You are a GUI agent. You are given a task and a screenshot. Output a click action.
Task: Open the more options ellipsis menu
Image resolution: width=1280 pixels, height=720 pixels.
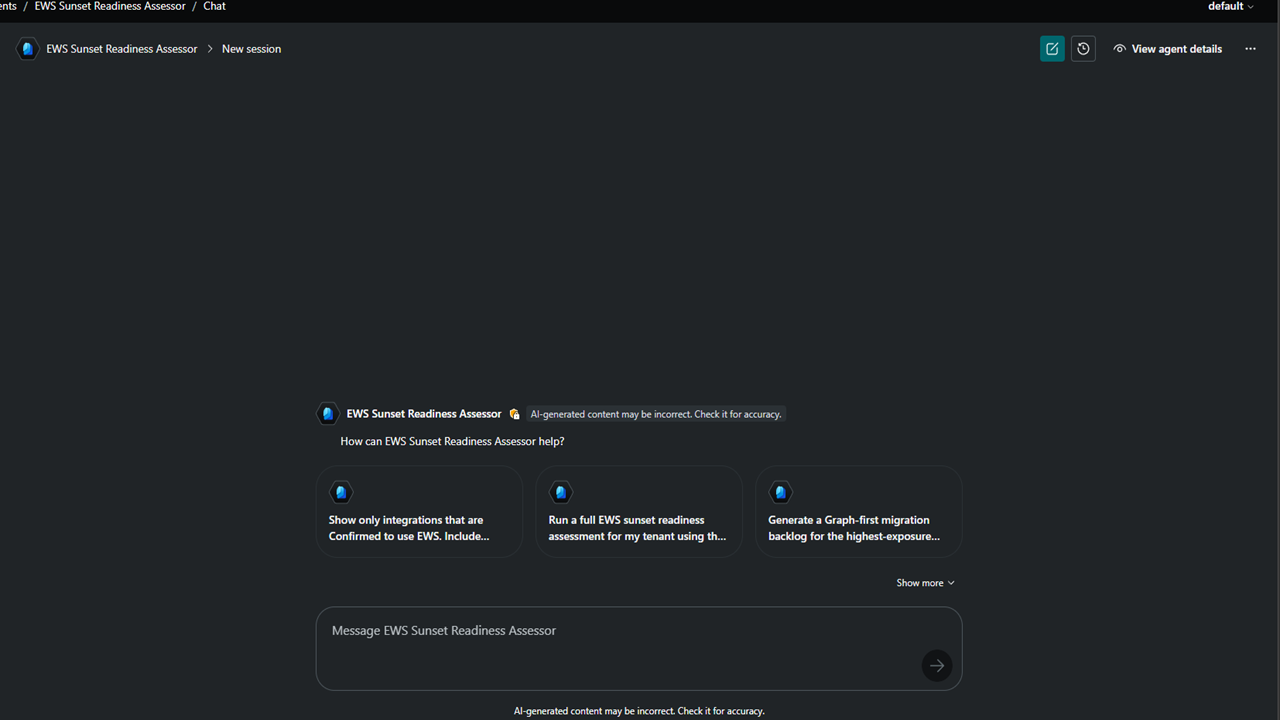tap(1250, 49)
